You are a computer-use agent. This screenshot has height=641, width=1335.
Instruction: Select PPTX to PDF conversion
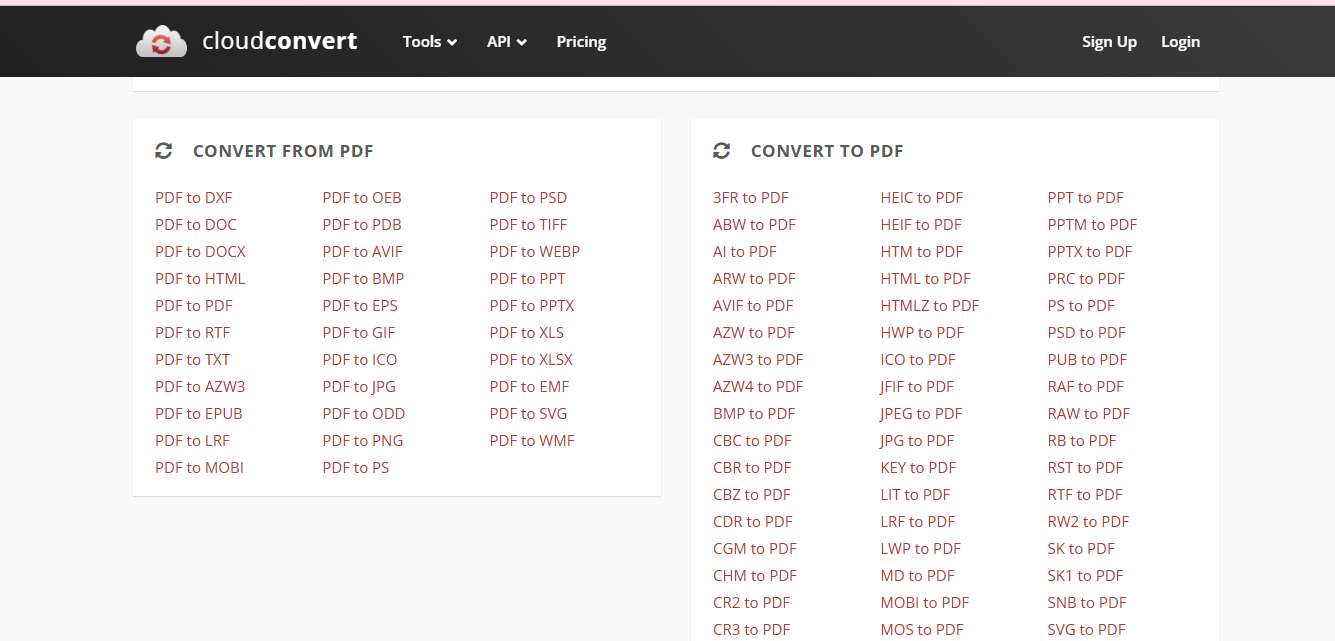coord(1090,252)
